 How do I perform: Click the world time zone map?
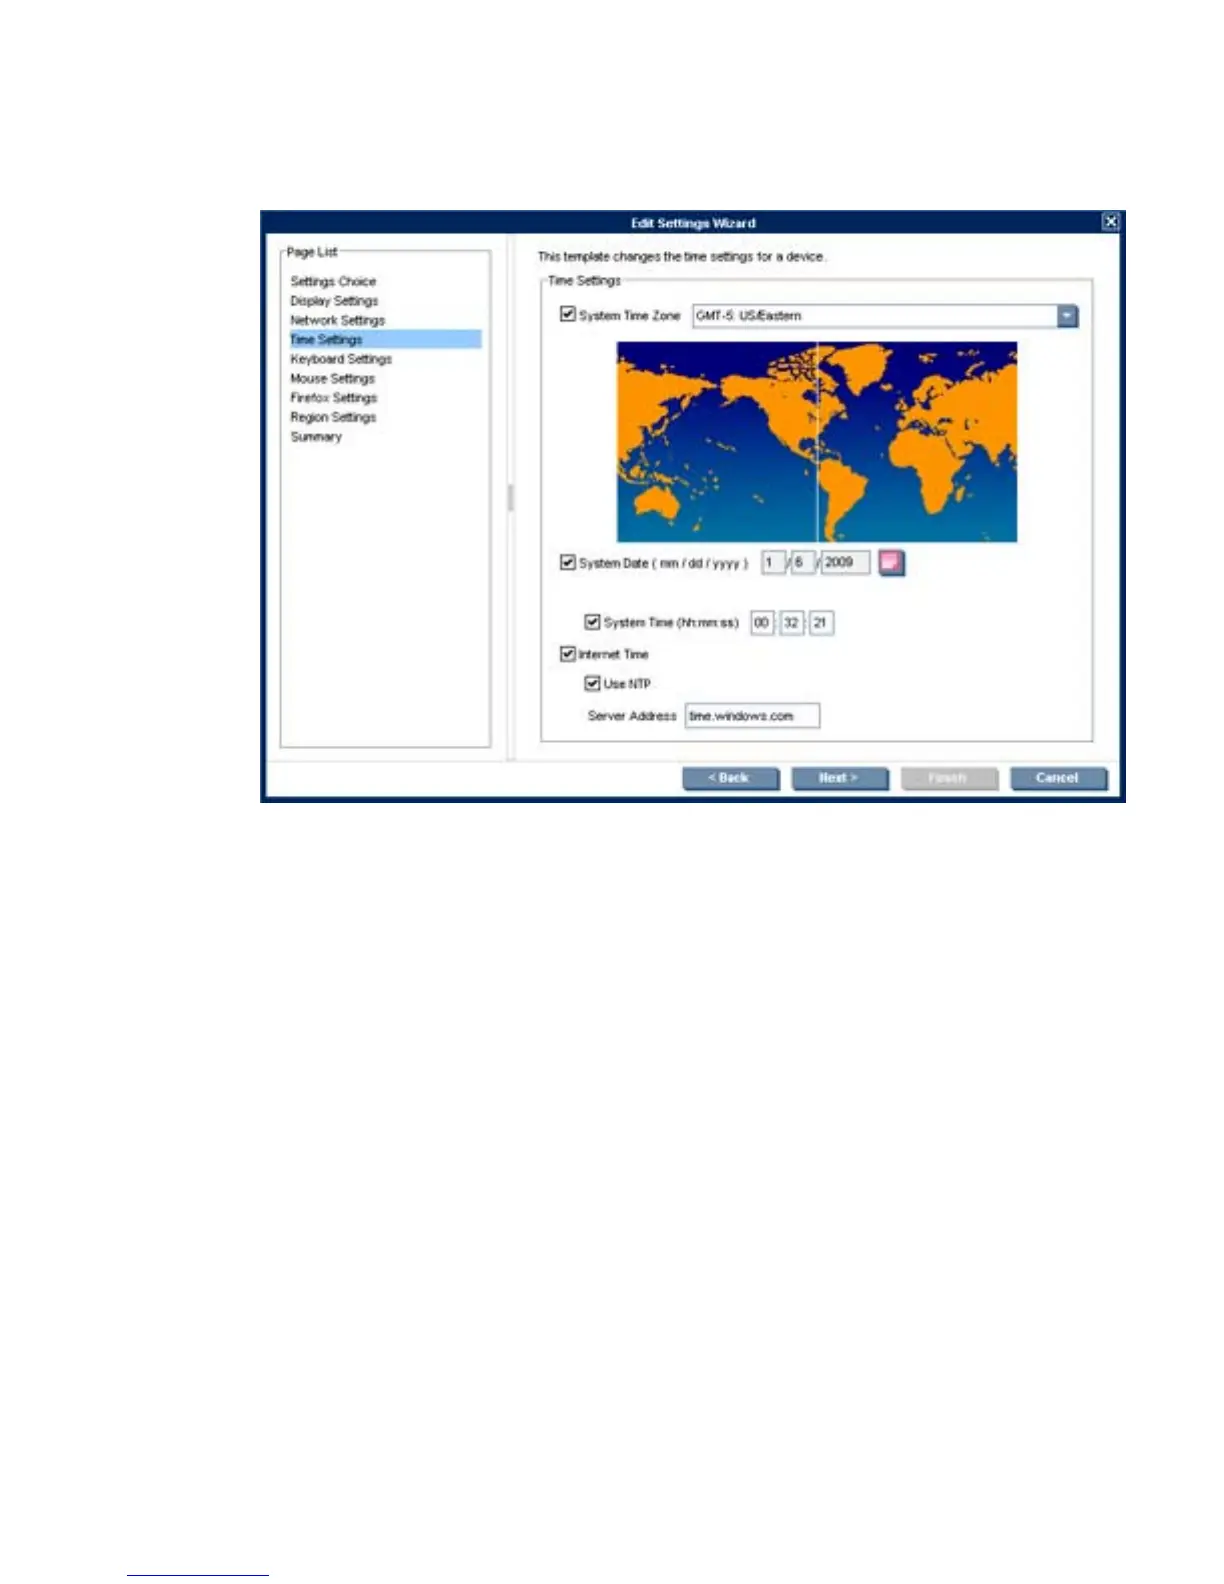coord(816,442)
